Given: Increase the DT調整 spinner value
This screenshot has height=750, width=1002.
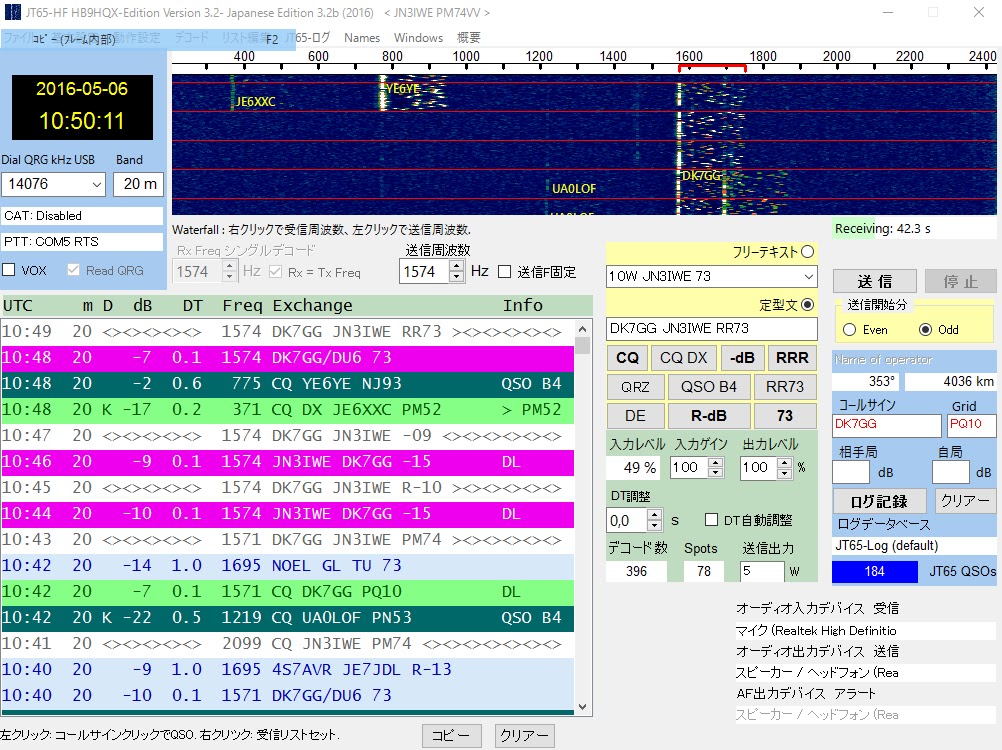Looking at the screenshot, I should click(654, 516).
